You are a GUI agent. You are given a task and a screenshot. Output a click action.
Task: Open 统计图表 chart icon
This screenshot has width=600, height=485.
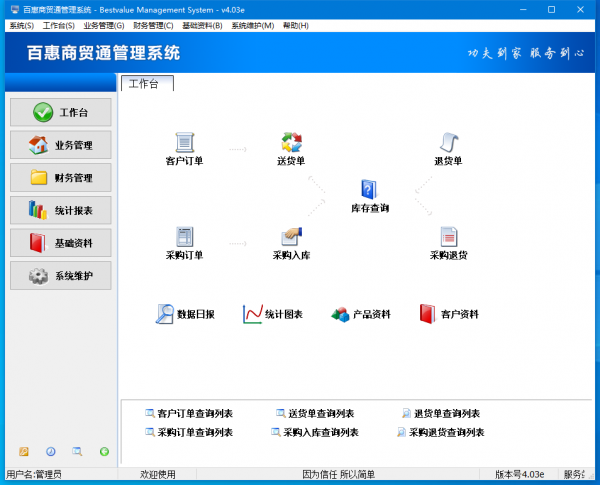point(253,314)
